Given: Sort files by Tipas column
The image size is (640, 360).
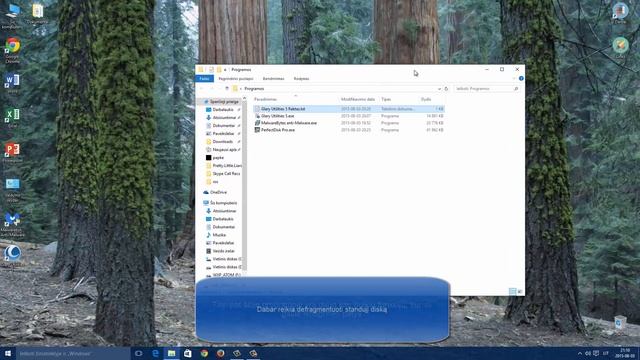Looking at the screenshot, I should (x=386, y=99).
